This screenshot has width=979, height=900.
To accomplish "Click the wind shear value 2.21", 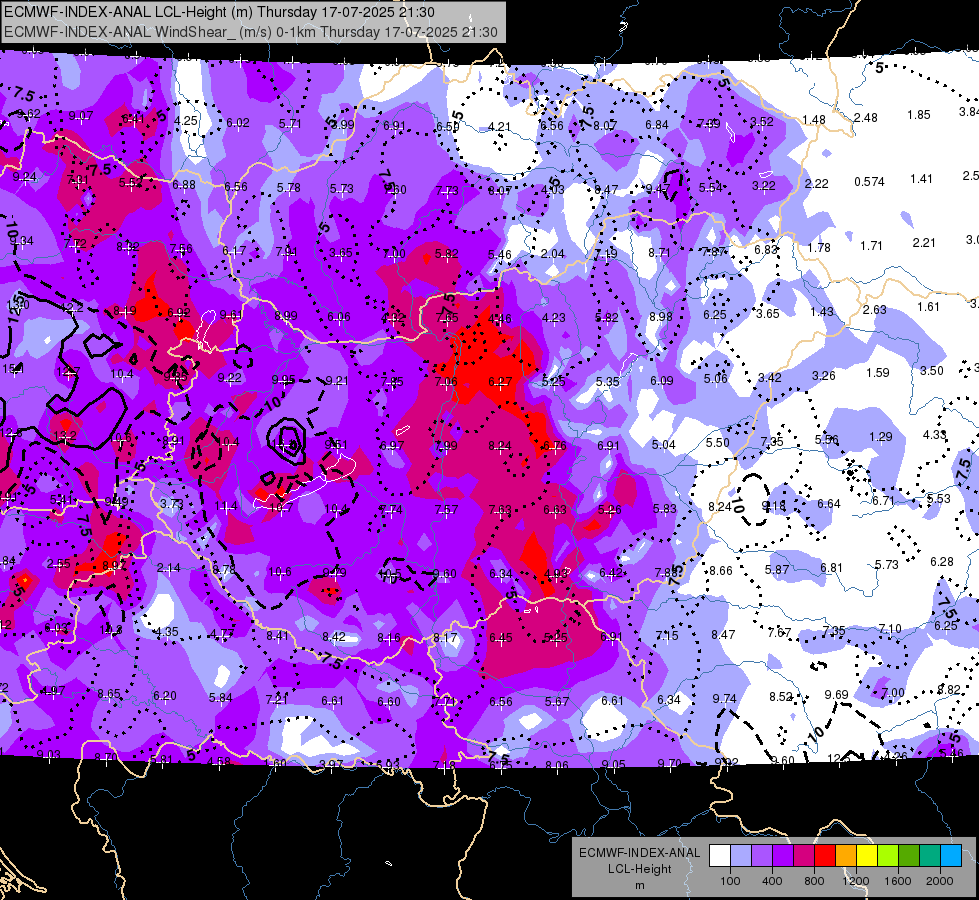I will (924, 242).
